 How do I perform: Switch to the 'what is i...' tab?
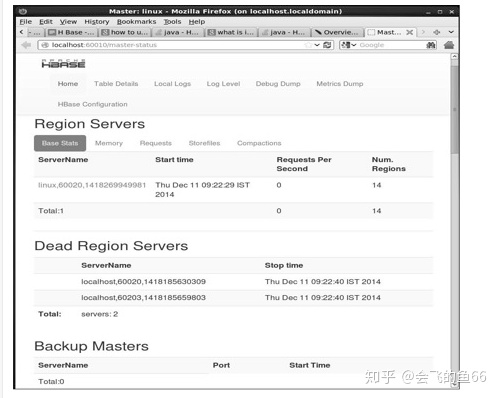(231, 32)
